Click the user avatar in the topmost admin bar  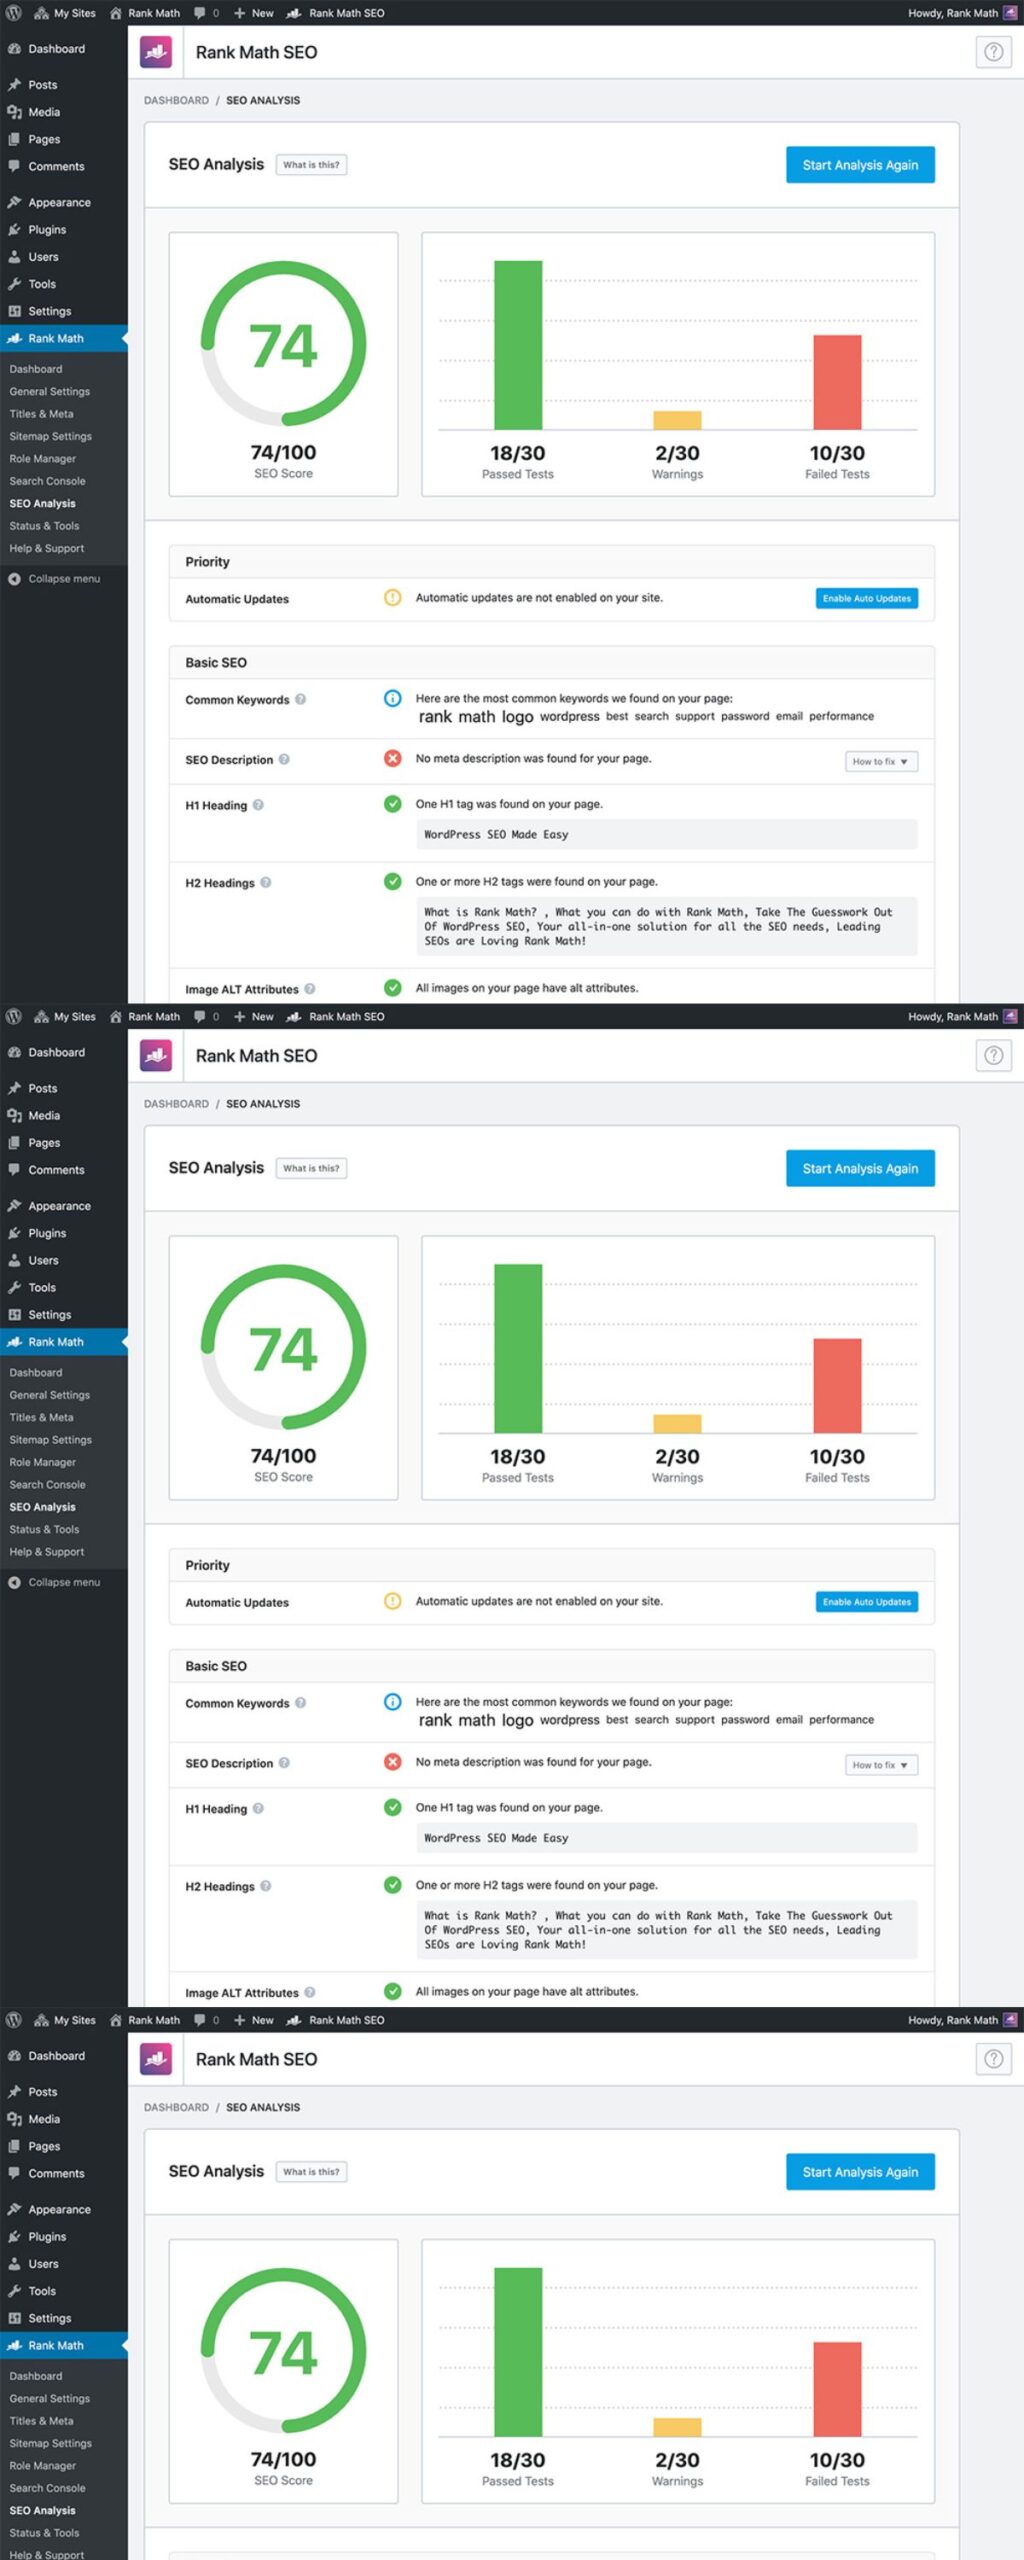[x=1010, y=13]
